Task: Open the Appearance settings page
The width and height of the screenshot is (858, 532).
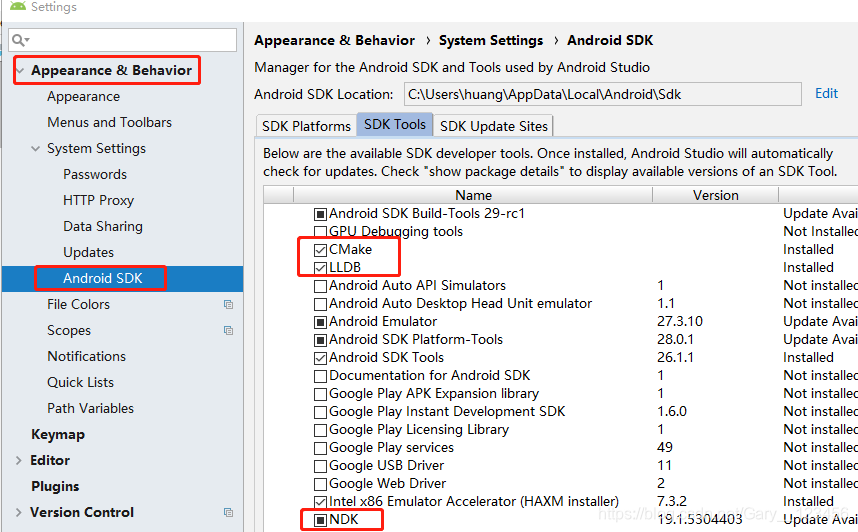Action: pos(84,97)
